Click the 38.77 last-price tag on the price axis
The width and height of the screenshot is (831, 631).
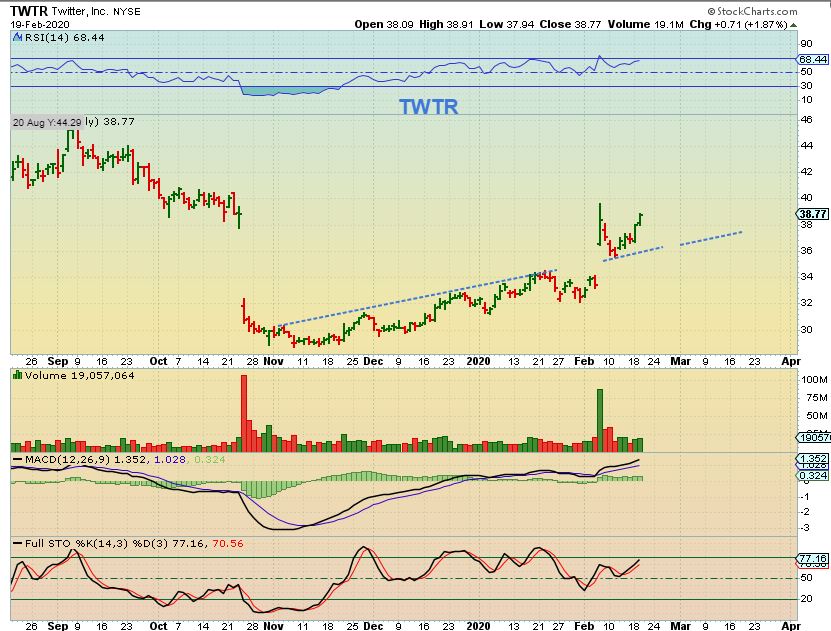coord(813,214)
